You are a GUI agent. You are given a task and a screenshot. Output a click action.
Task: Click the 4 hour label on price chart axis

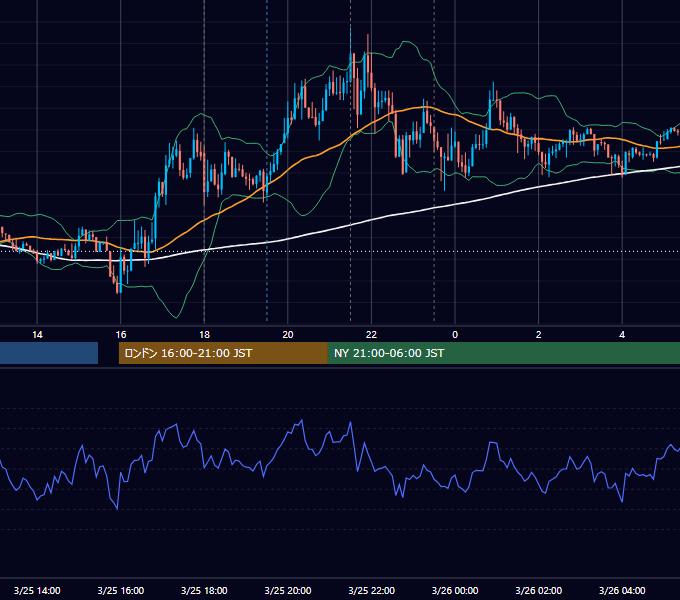(622, 335)
